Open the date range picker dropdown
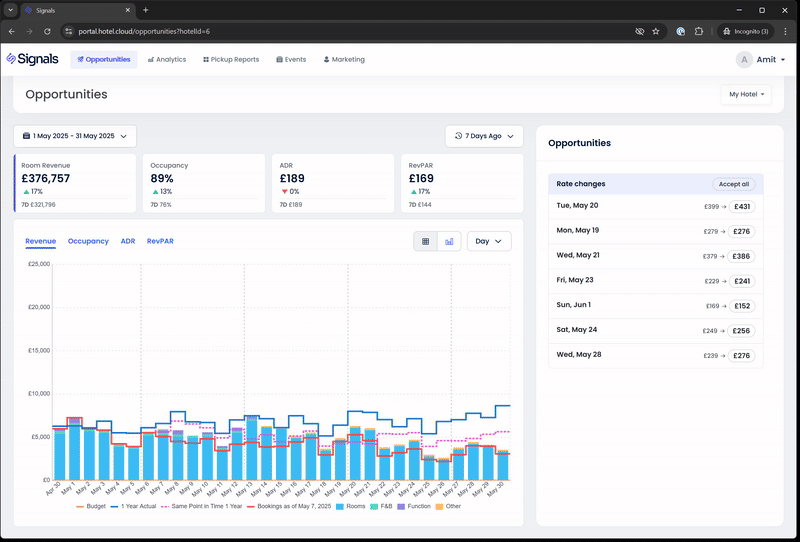Screen dimensions: 800x542 pos(75,136)
